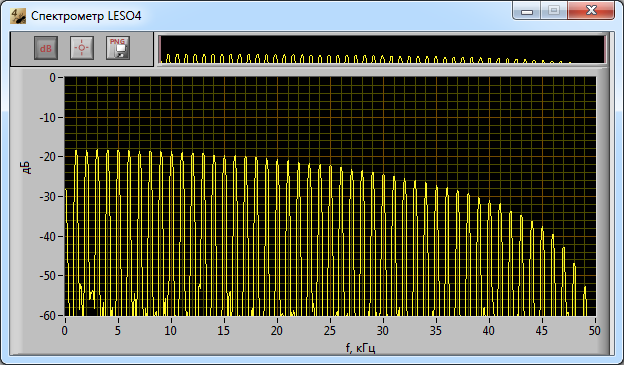Click the left range handle of overview strip
The image size is (624, 365).
coord(160,49)
